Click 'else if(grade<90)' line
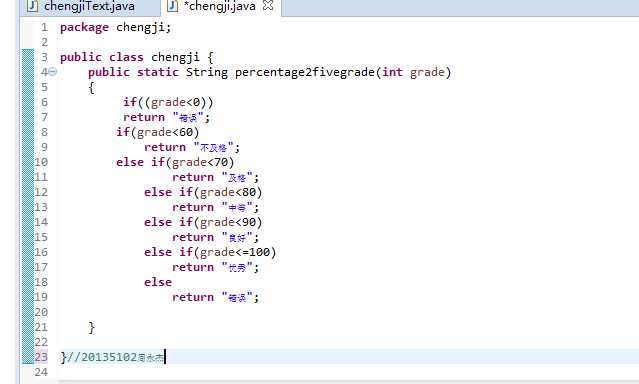The width and height of the screenshot is (639, 384). pyautogui.click(x=203, y=222)
